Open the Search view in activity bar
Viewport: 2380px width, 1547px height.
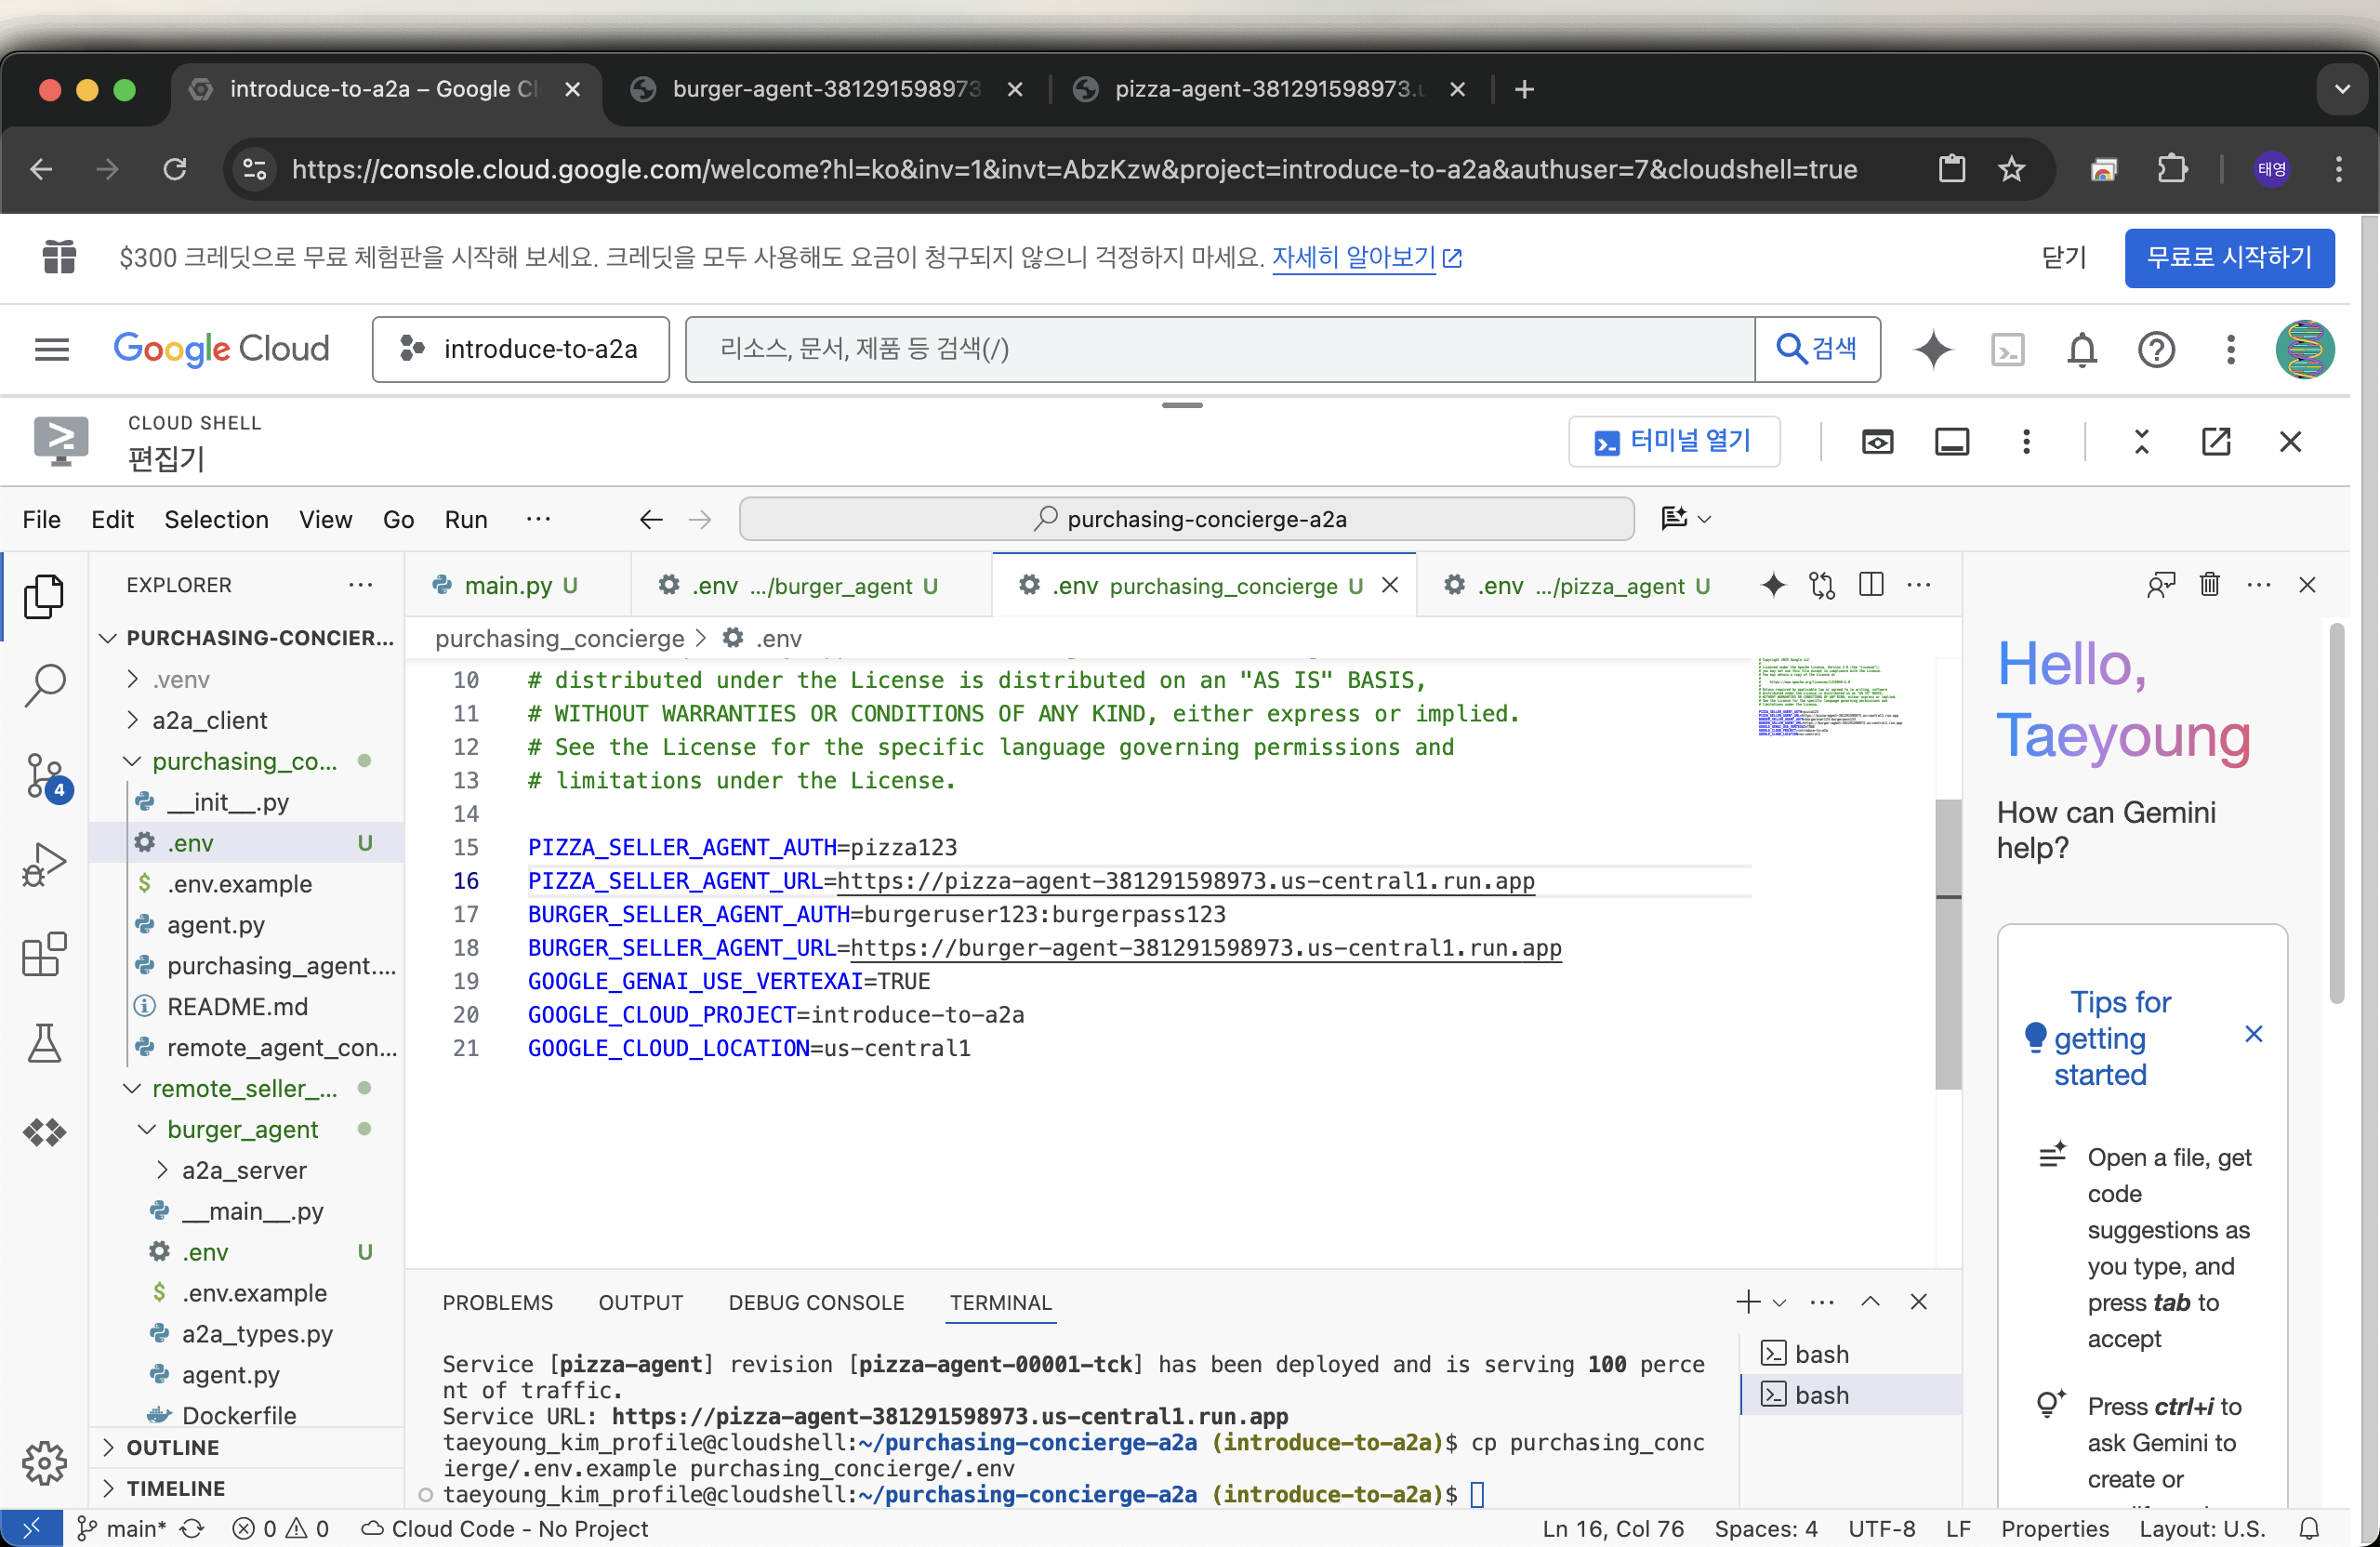pos(44,686)
